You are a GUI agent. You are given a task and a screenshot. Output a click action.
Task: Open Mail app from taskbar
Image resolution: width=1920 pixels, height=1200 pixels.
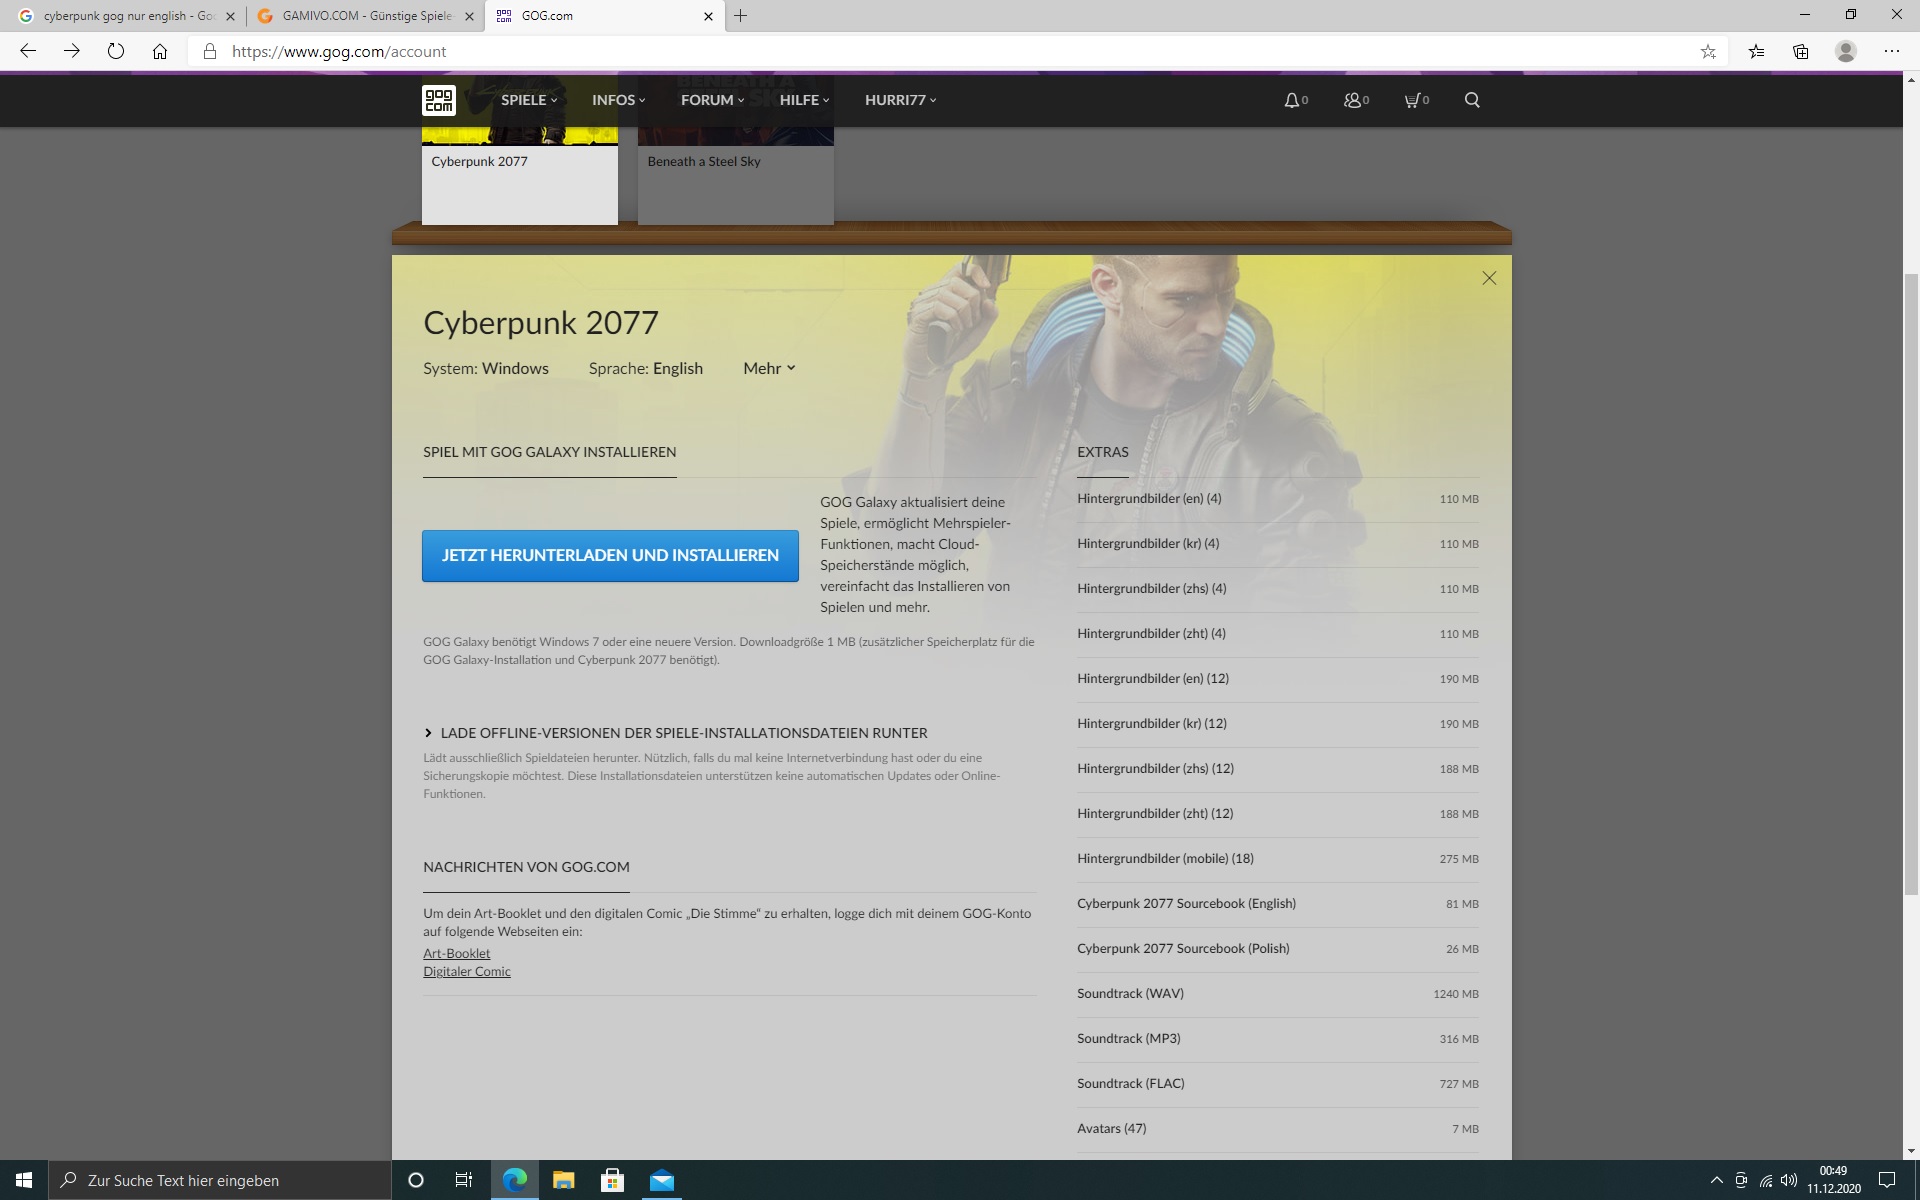[661, 1180]
